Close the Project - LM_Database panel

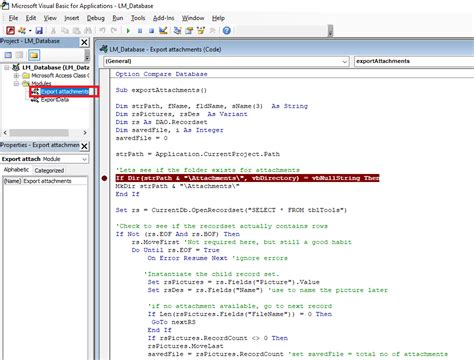pos(84,42)
